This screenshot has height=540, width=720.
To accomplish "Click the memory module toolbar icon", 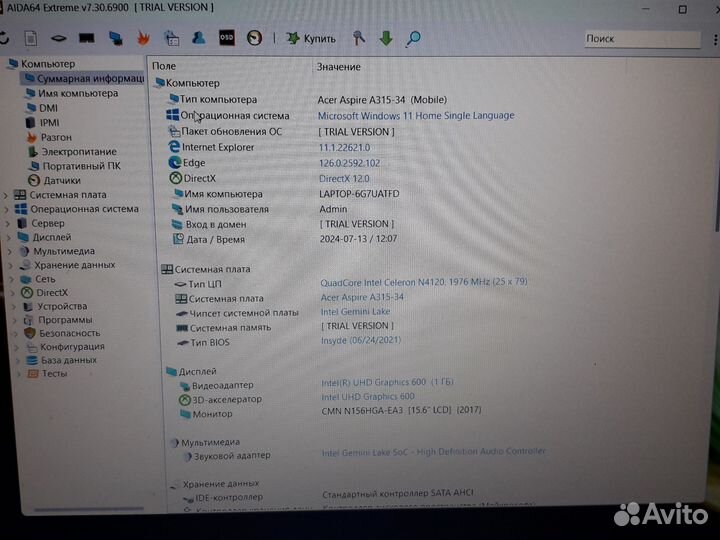I will coord(86,38).
